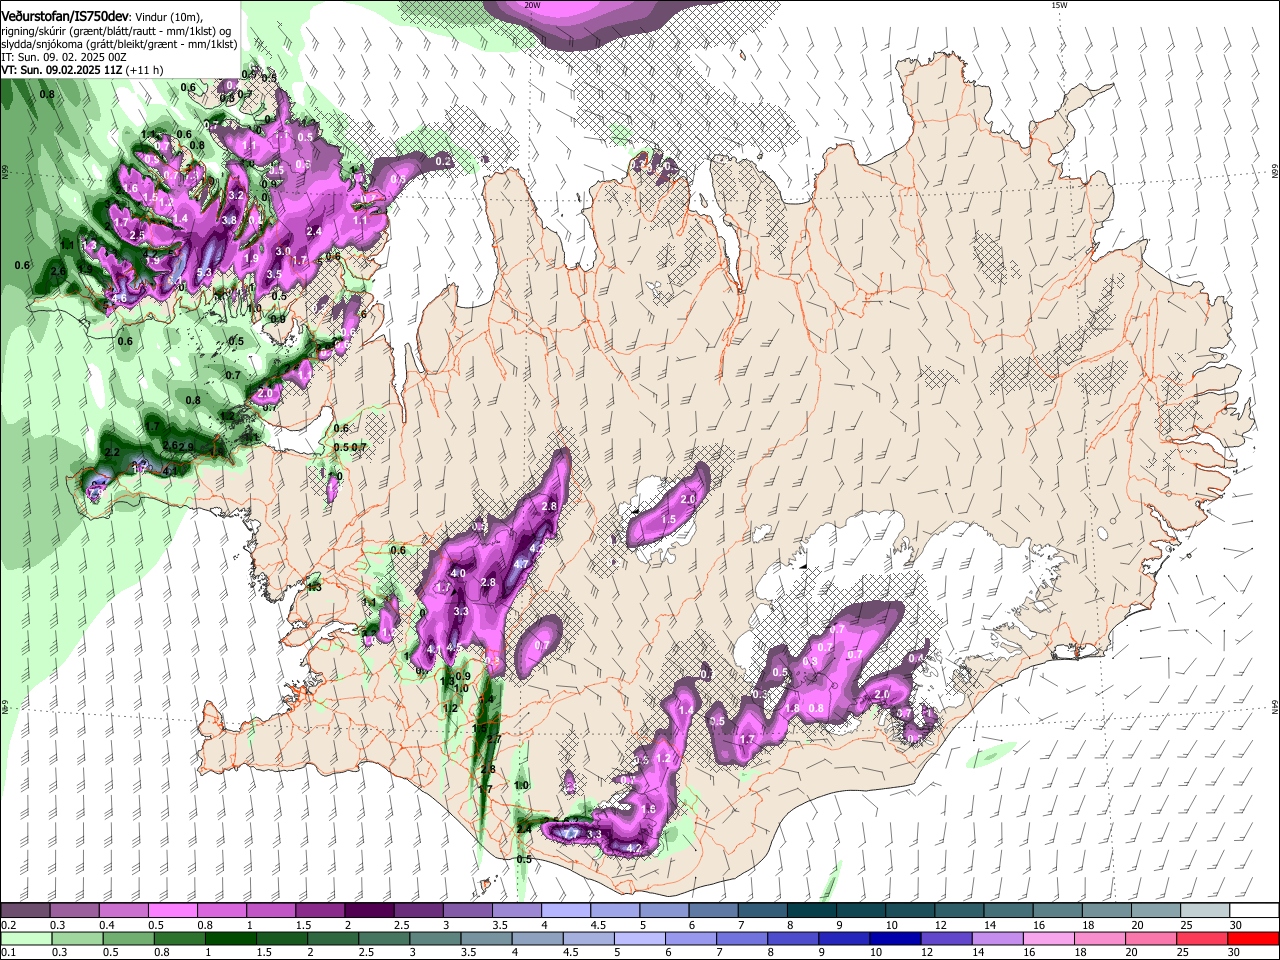Select lower legend swatch between 1 and 1.5
1280x960 pixels.
[x=231, y=938]
